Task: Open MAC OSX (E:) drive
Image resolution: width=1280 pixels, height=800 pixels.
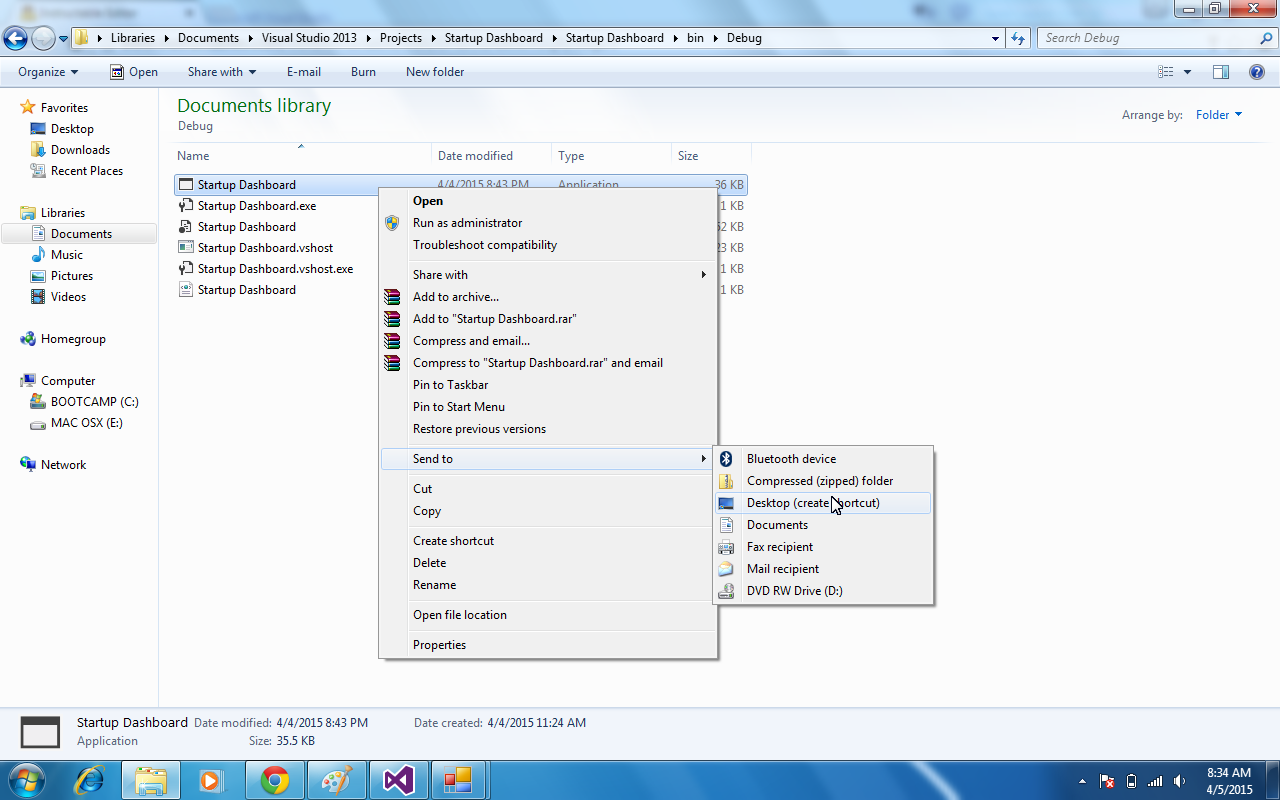Action: (87, 423)
